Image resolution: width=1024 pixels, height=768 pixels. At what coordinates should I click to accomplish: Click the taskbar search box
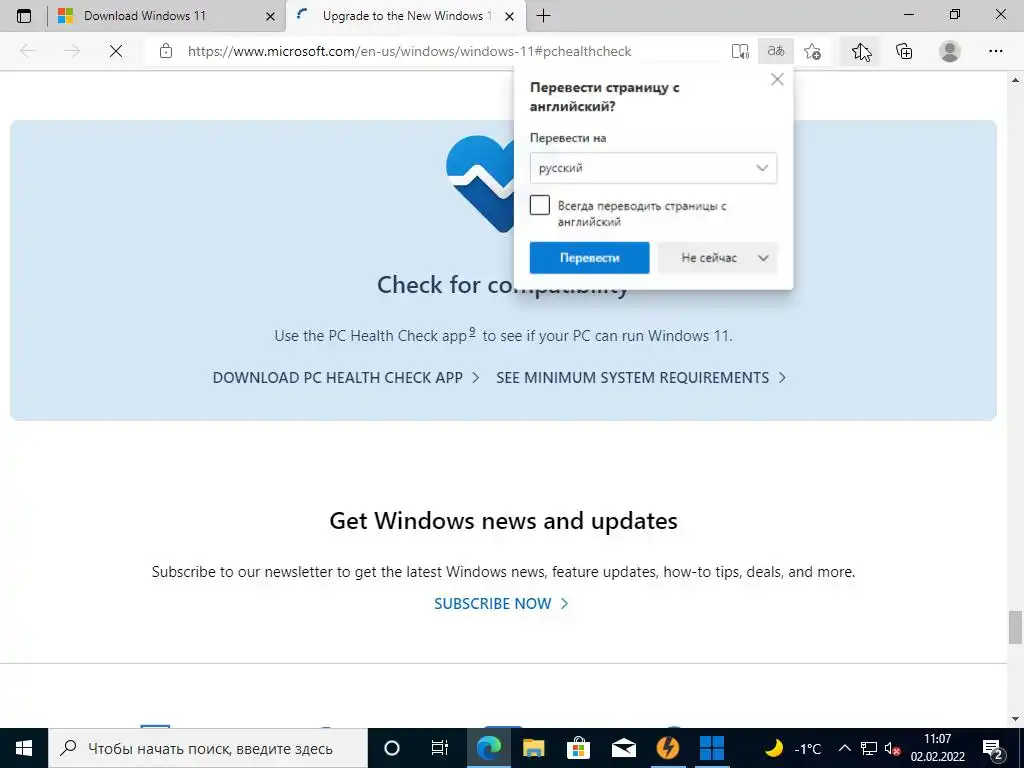coord(208,748)
